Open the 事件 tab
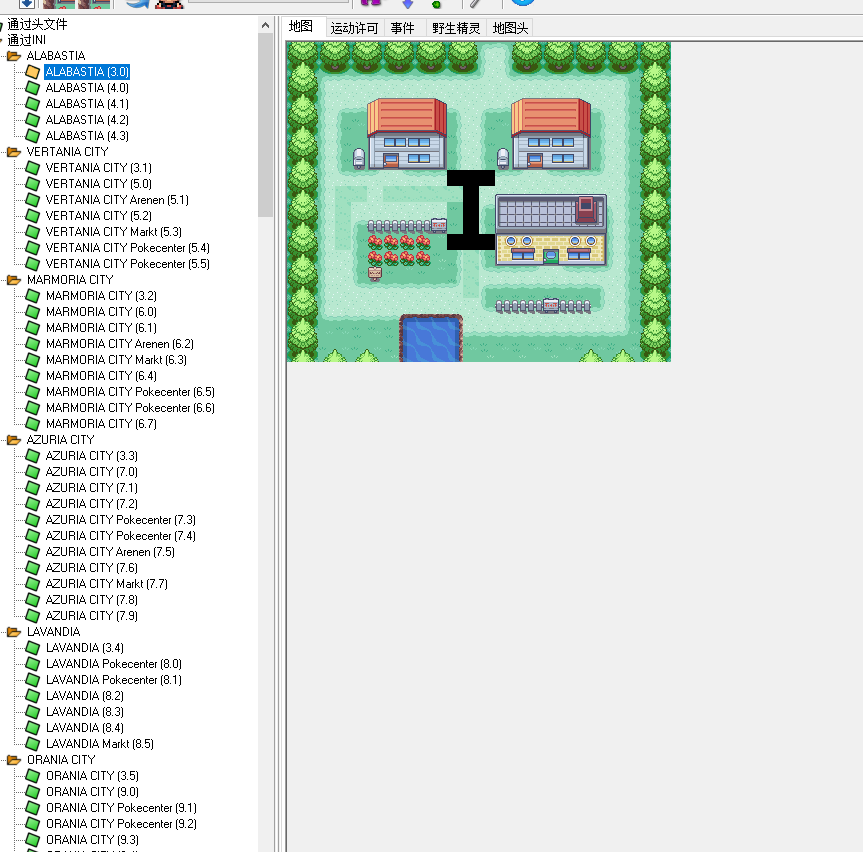Viewport: 863px width, 852px height. click(x=402, y=28)
